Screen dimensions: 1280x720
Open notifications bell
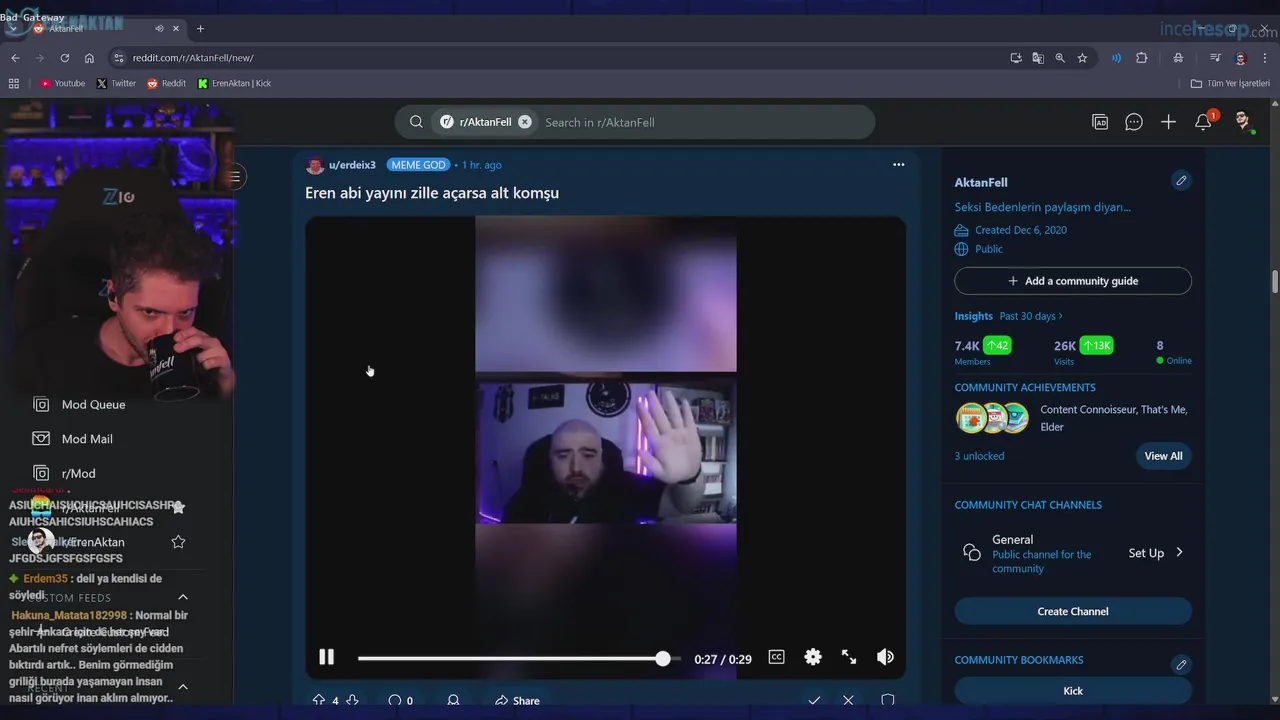click(1203, 122)
